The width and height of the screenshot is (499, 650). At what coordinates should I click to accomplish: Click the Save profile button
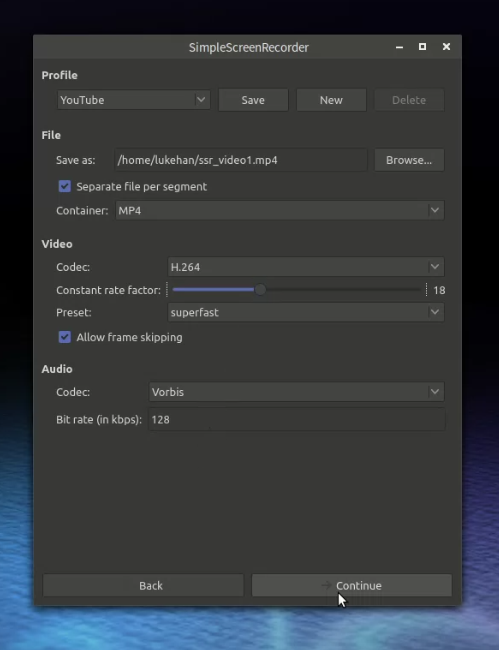[x=253, y=100]
